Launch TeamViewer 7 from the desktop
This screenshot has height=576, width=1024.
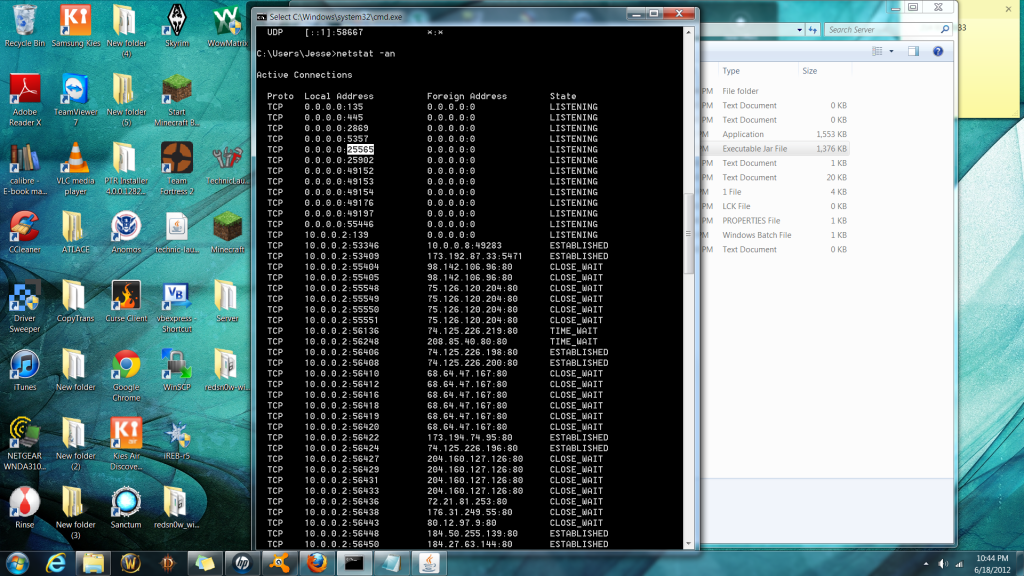75,100
